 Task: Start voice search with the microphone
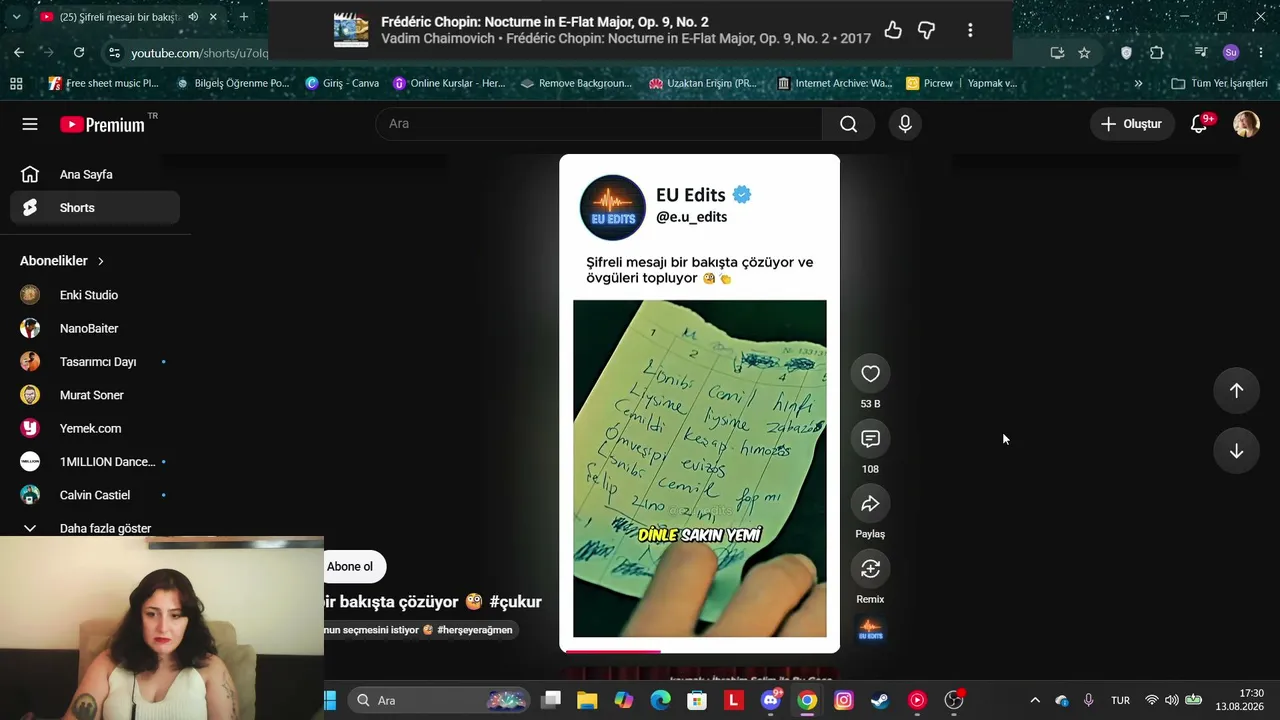pyautogui.click(x=905, y=124)
